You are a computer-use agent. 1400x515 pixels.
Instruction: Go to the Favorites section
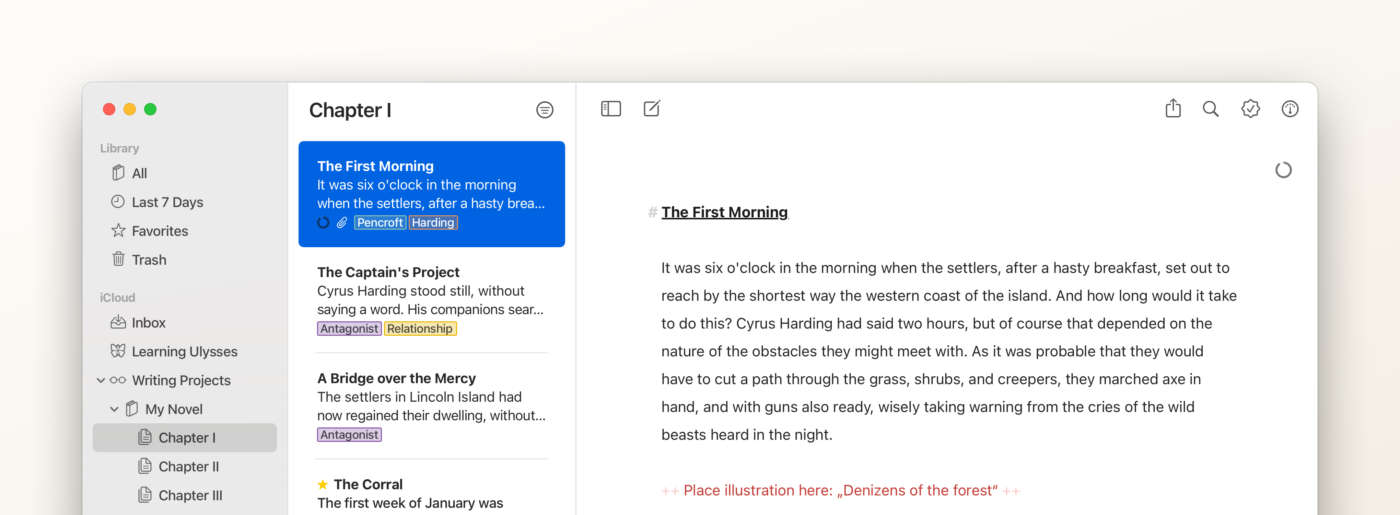(159, 231)
